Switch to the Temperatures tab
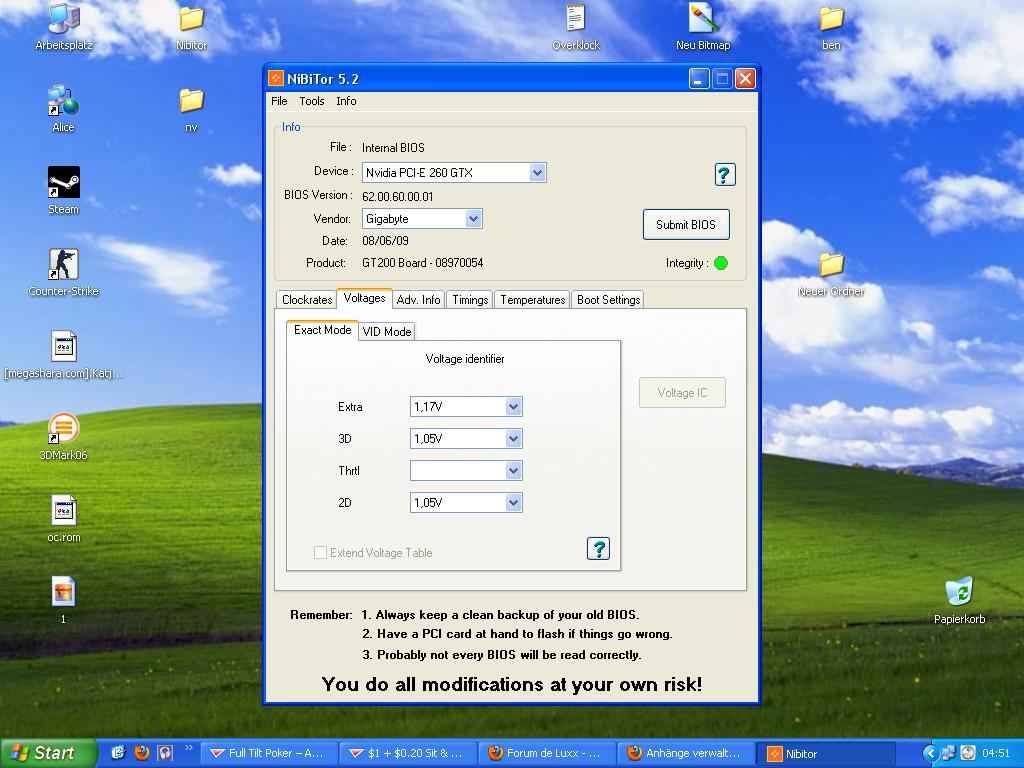This screenshot has height=768, width=1024. pyautogui.click(x=532, y=300)
